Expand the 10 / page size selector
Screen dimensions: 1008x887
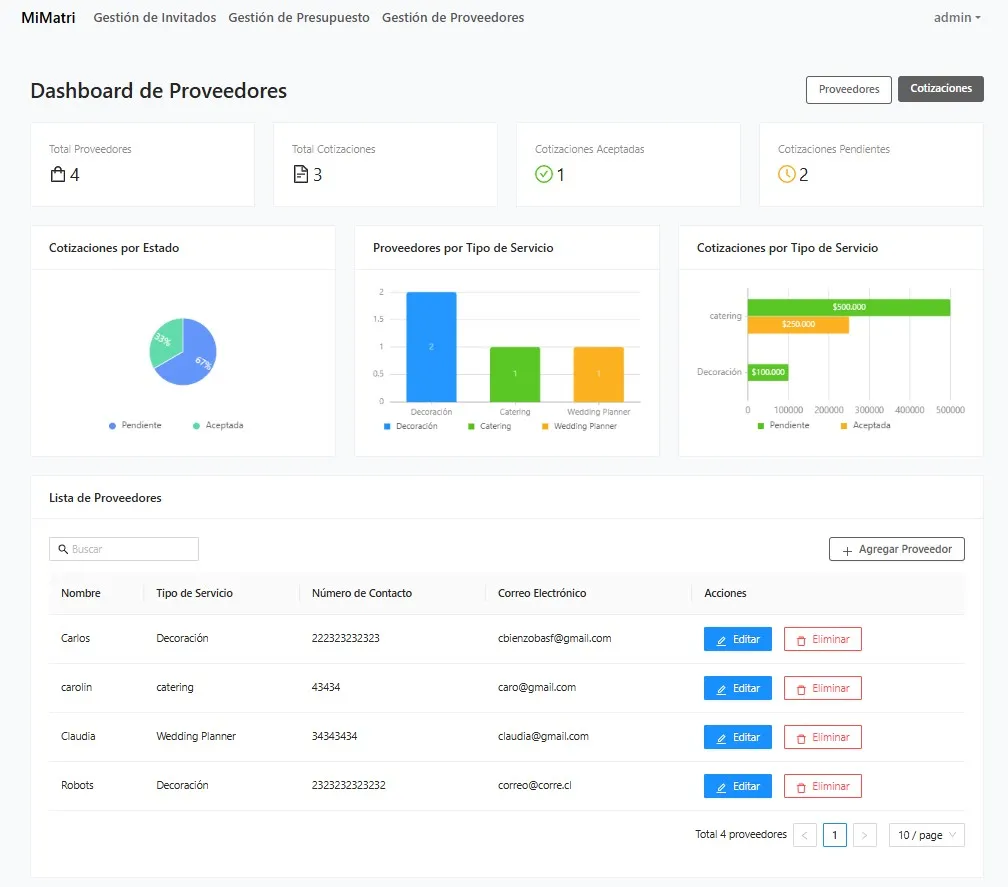[926, 835]
